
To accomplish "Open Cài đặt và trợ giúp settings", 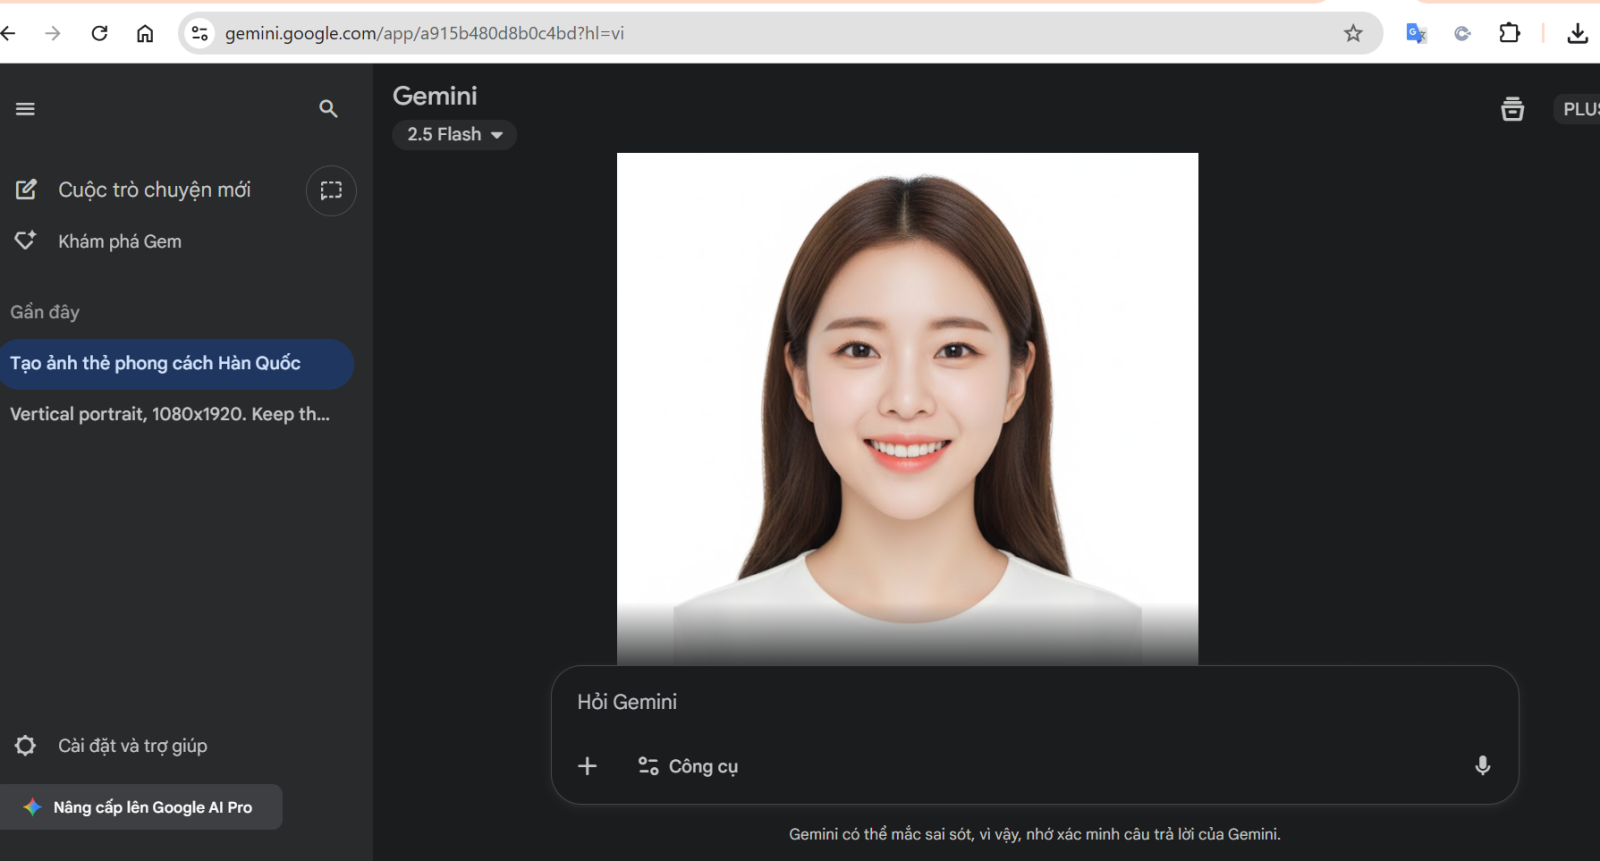I will [132, 746].
